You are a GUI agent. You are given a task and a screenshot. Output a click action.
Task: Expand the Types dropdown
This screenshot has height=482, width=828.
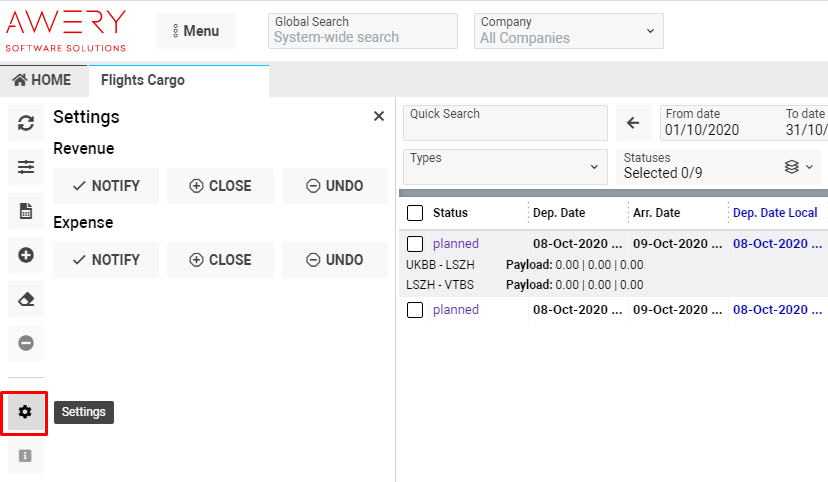point(505,166)
